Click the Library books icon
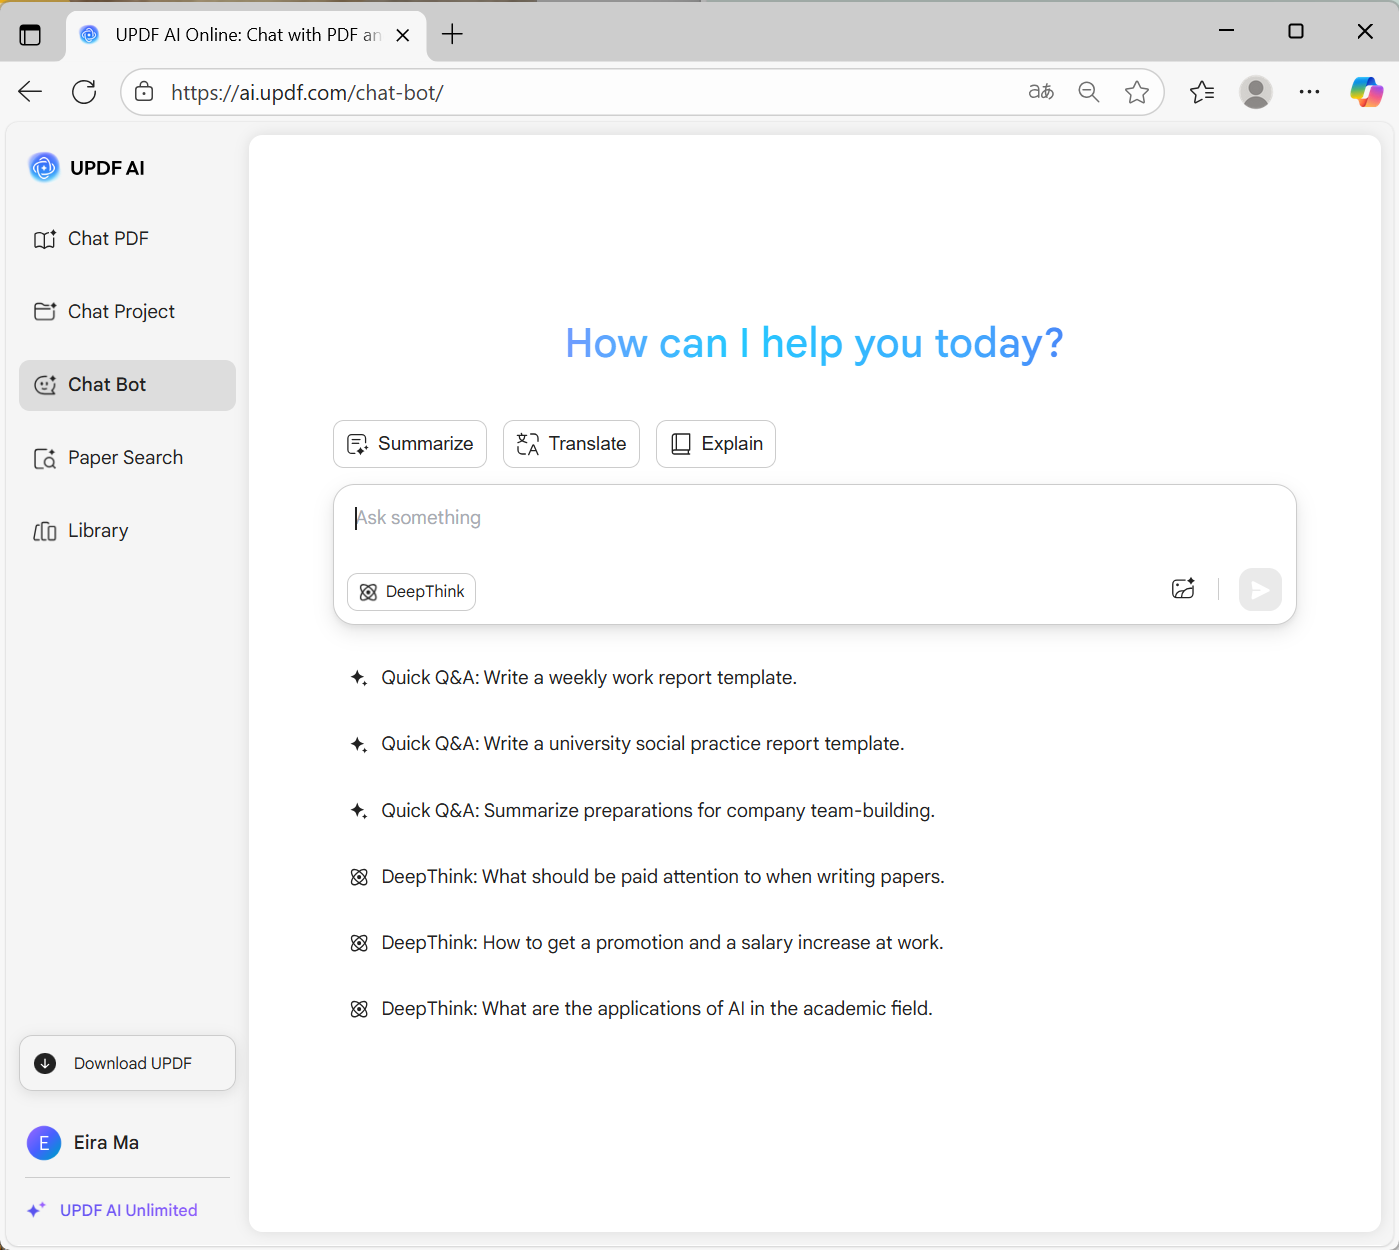 pos(45,531)
